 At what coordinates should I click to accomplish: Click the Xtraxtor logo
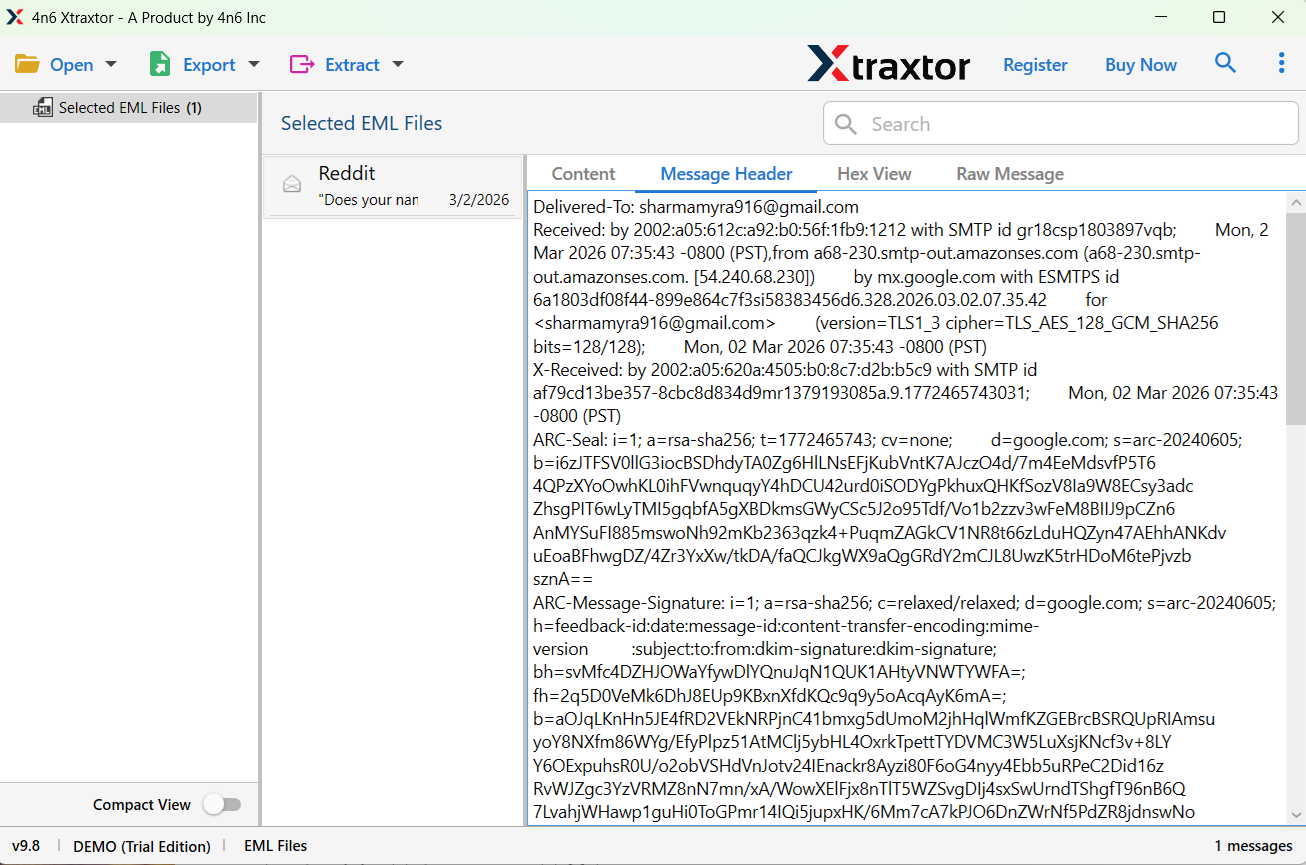(x=888, y=65)
